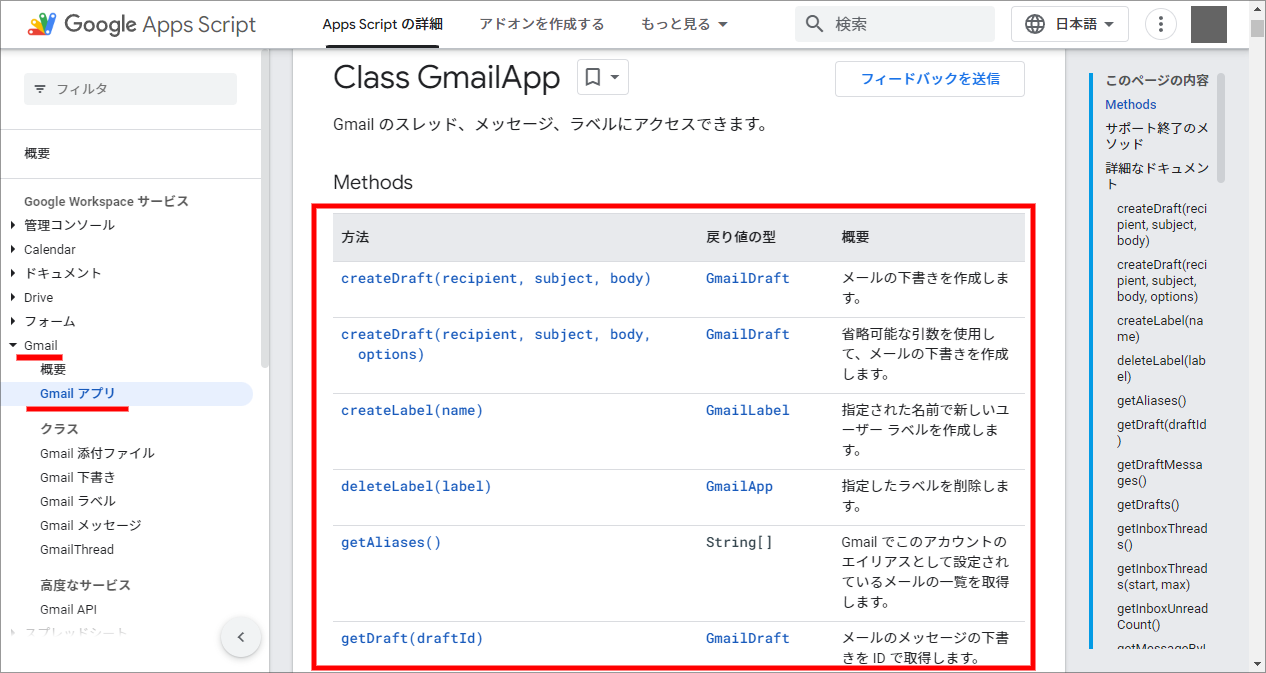Open the bookmark dropdown arrow
Viewport: 1266px width, 673px height.
coord(615,76)
